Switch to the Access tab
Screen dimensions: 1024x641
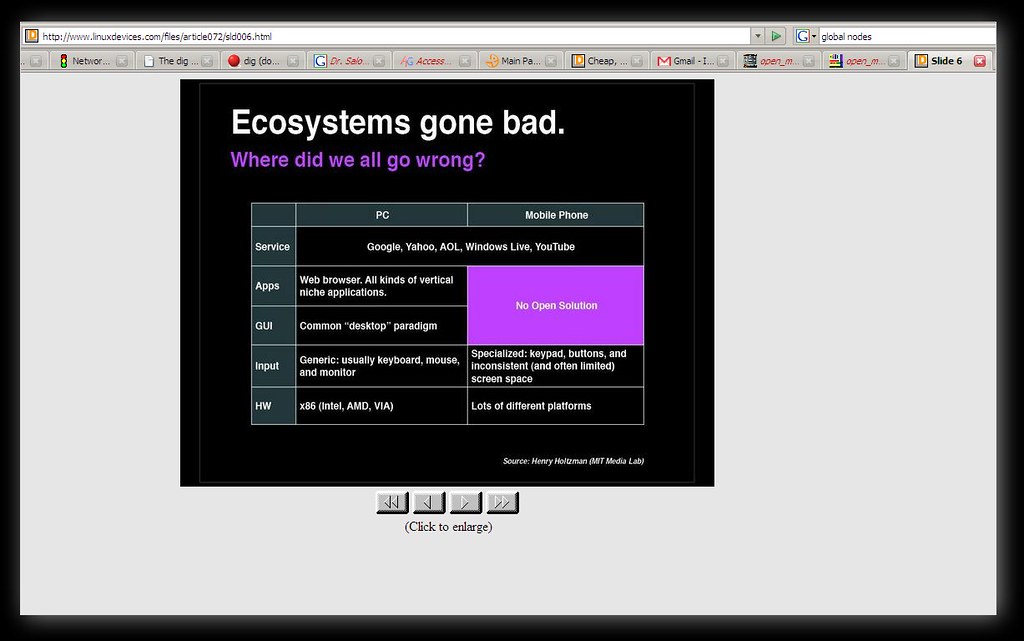point(426,61)
